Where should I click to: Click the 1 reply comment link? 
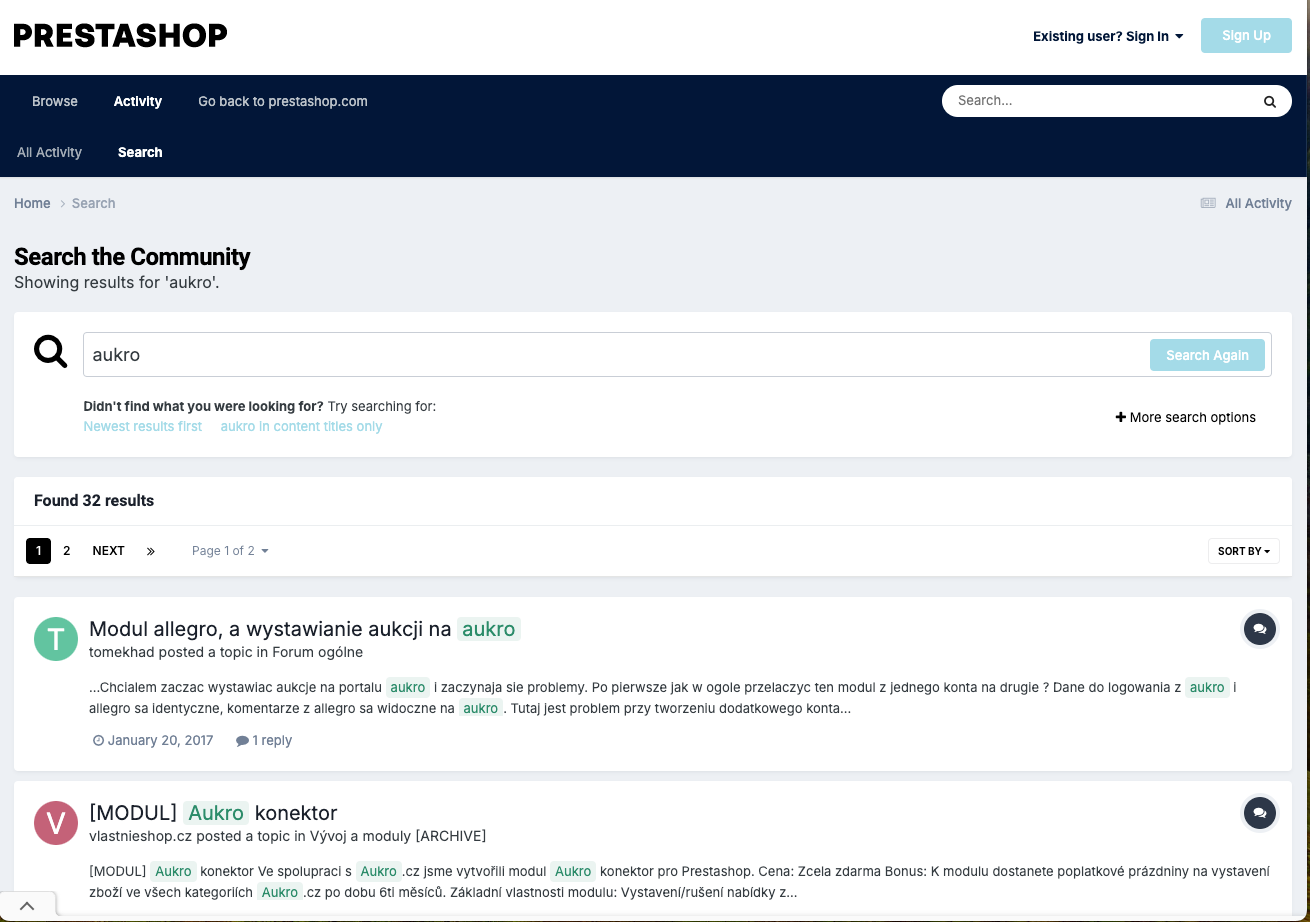coord(264,740)
